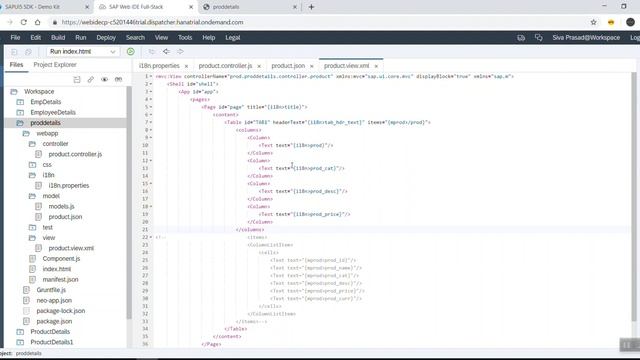
Task: Fold the commented block at line 22
Action: coord(151,237)
